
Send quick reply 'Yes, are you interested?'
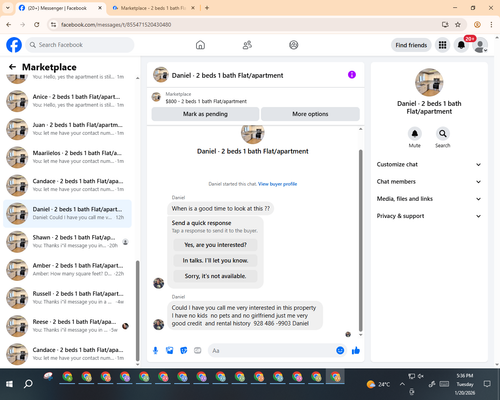pyautogui.click(x=215, y=245)
